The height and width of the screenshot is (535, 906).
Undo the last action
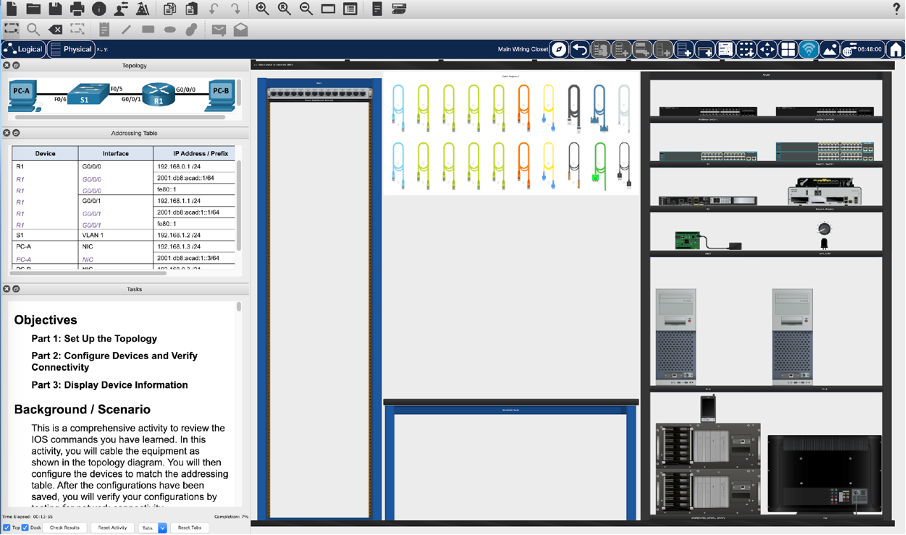pos(214,9)
